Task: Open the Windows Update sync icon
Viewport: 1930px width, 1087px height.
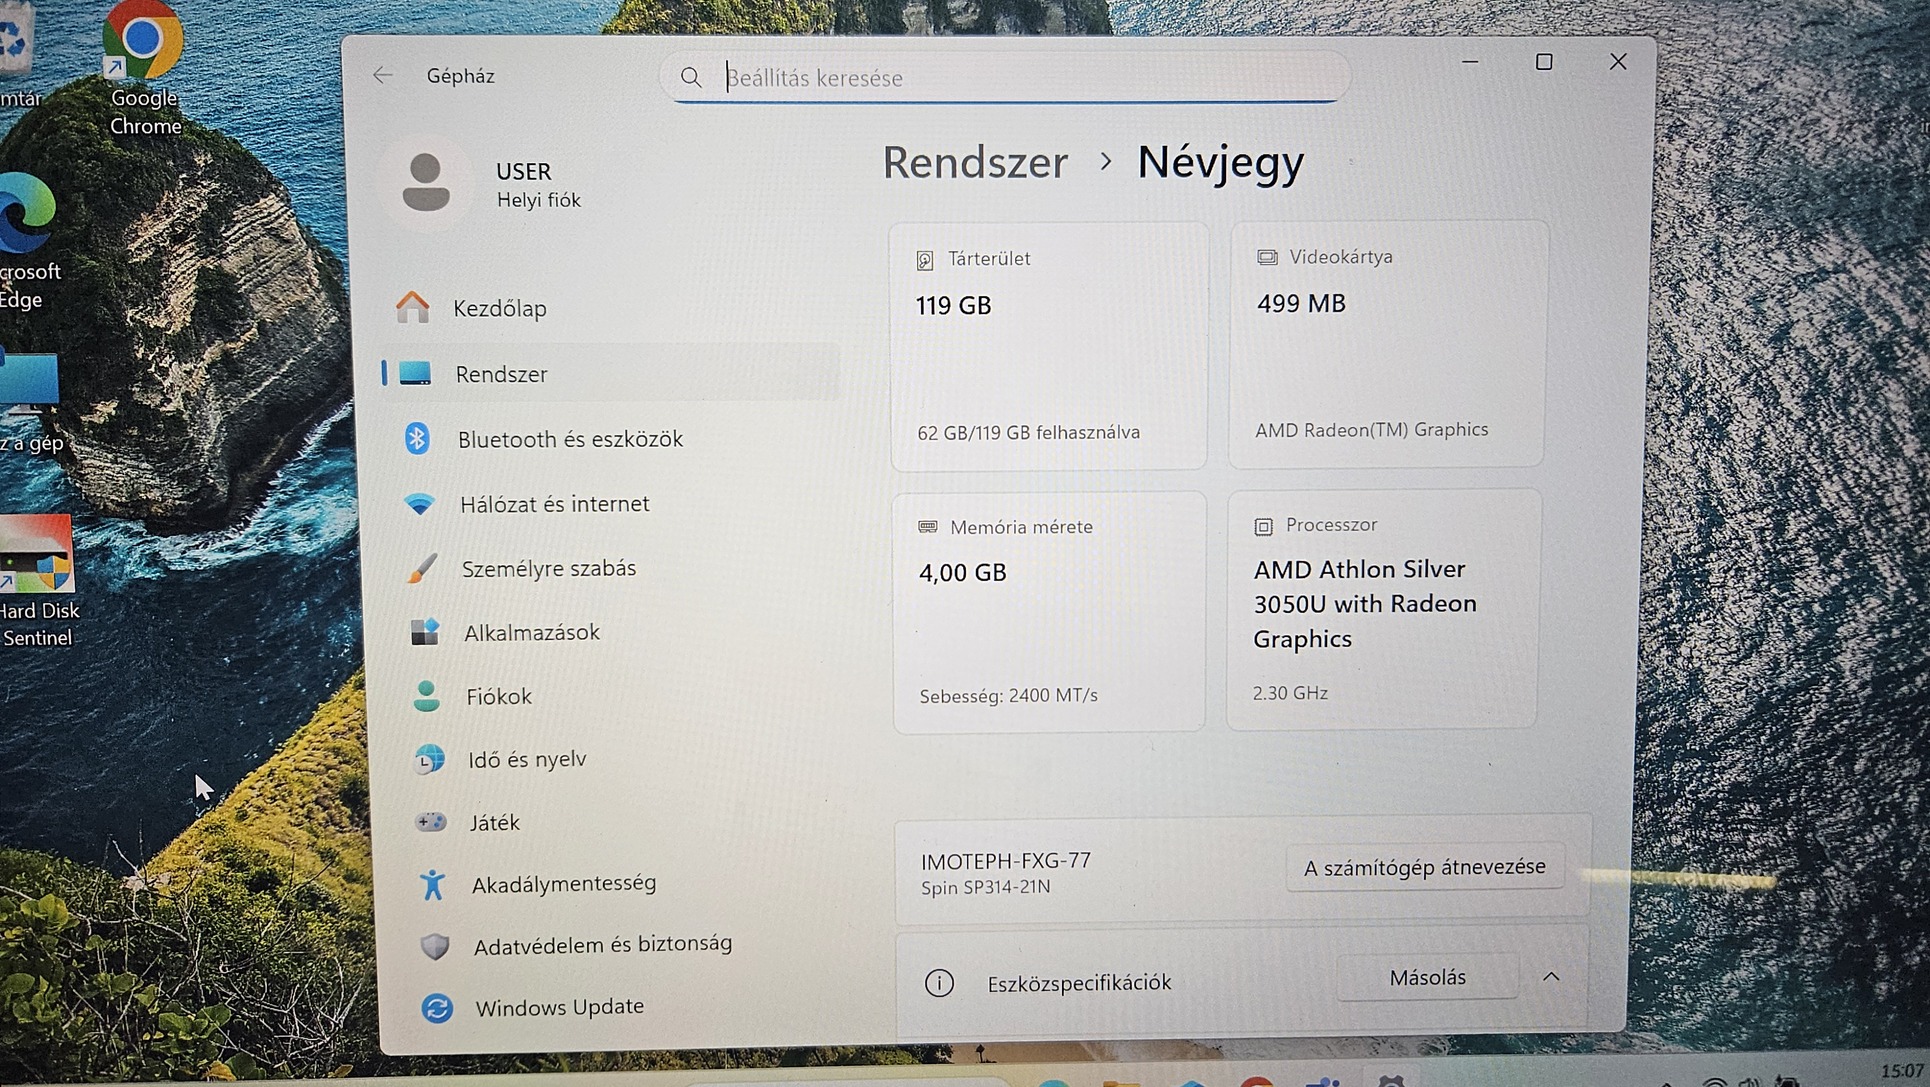Action: (437, 1007)
